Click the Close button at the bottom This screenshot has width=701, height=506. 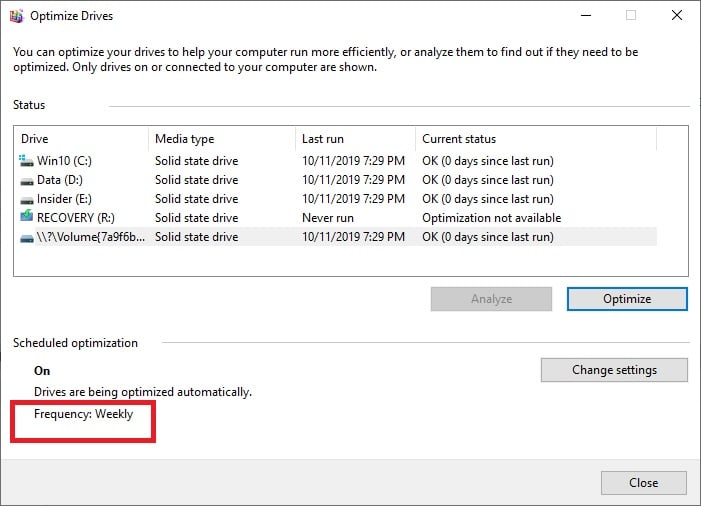[643, 483]
